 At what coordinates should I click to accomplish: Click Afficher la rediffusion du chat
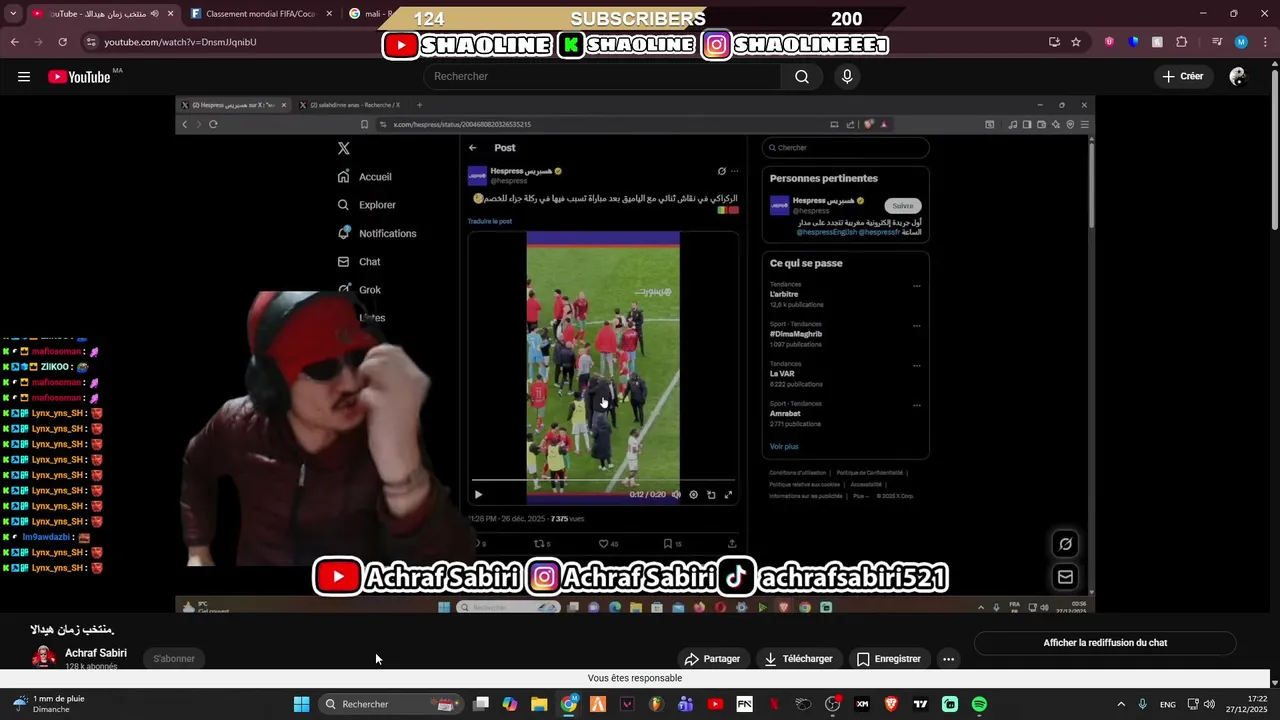pyautogui.click(x=1105, y=643)
